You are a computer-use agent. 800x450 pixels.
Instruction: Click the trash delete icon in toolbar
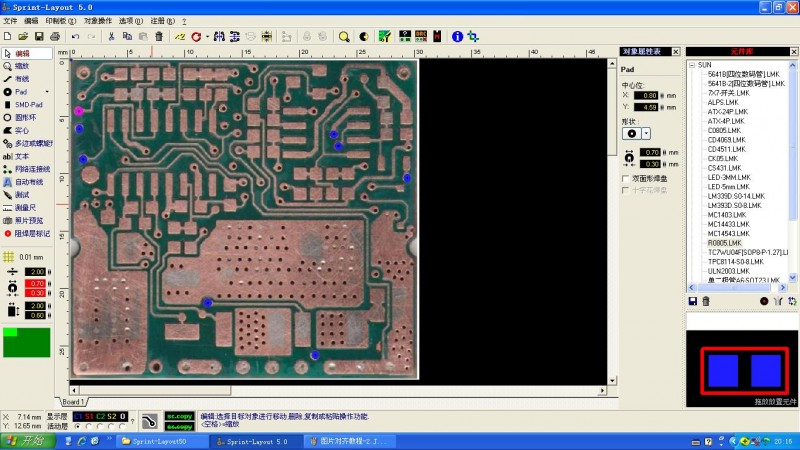[159, 36]
